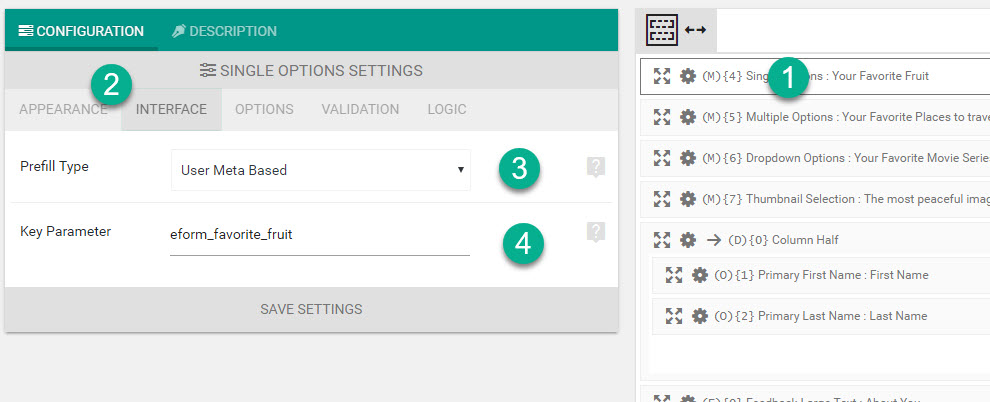Click move handle icon of Multiple Options element
990x402 pixels.
[662, 117]
